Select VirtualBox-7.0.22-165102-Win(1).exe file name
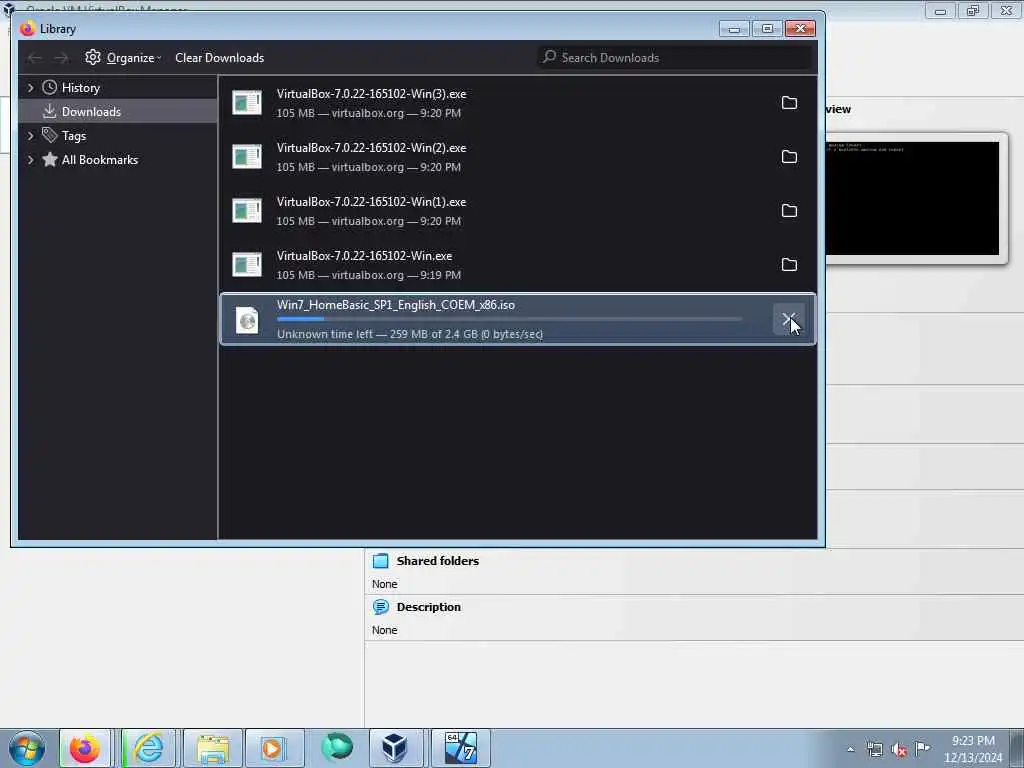Viewport: 1024px width, 768px height. (371, 202)
